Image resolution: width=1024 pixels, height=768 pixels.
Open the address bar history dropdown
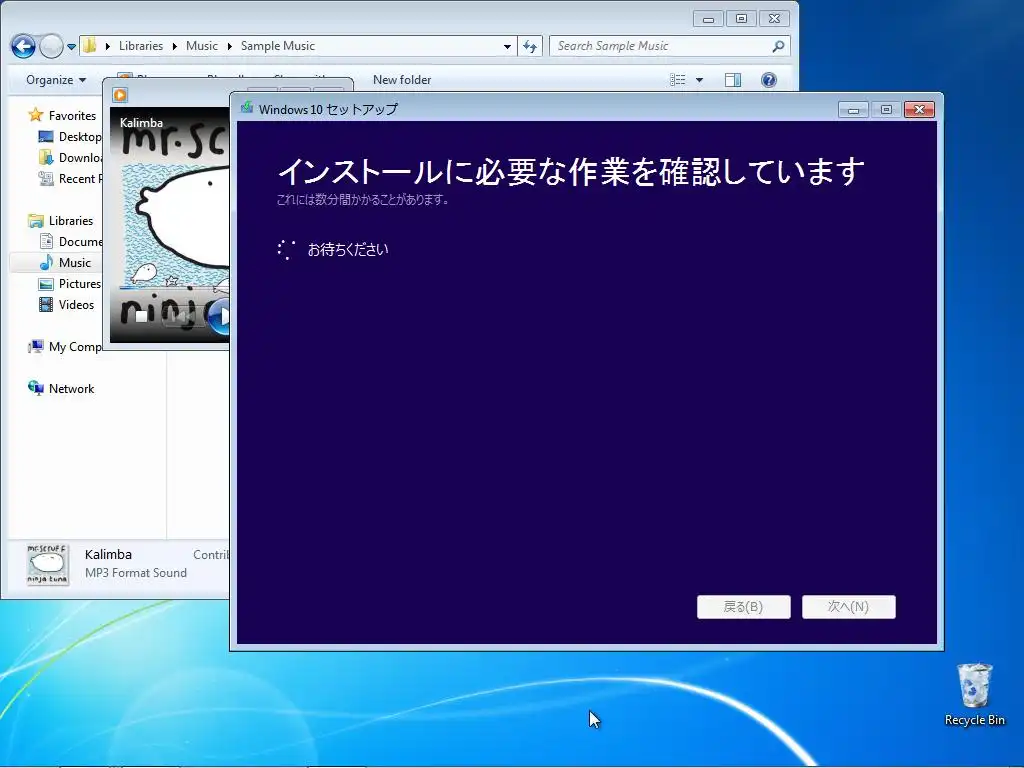click(507, 46)
